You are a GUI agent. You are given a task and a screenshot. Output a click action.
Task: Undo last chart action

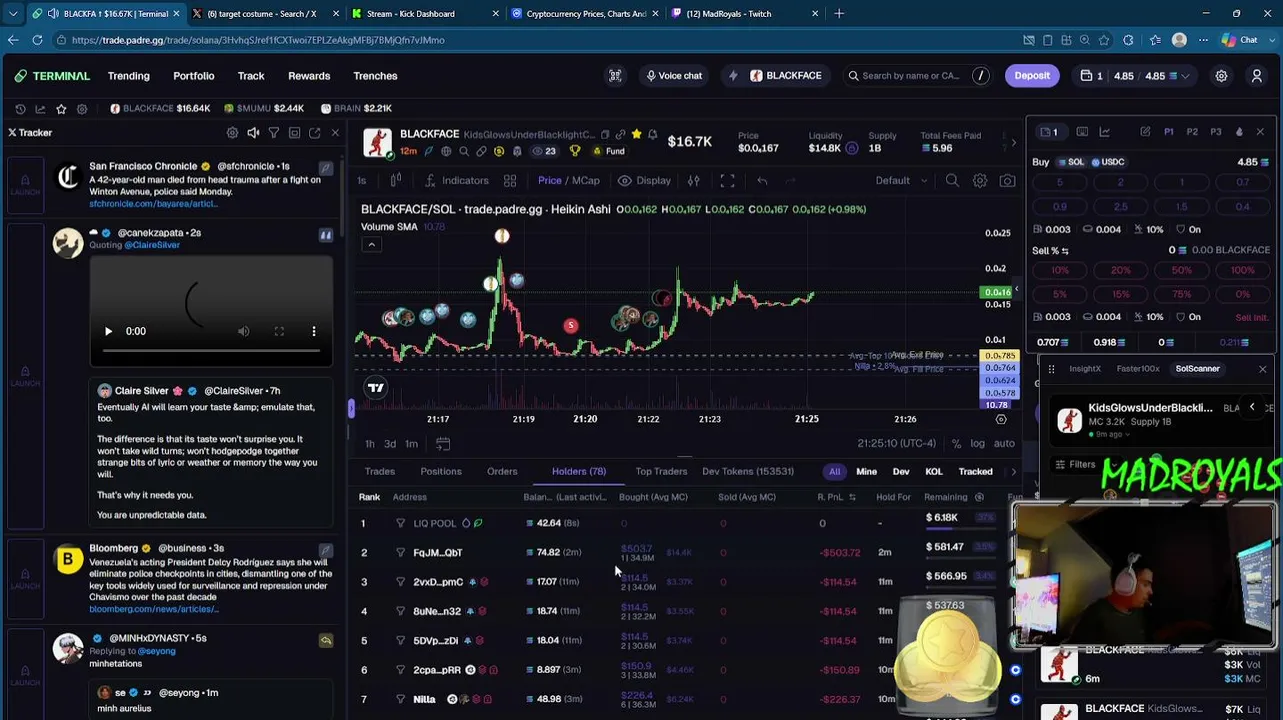click(762, 181)
